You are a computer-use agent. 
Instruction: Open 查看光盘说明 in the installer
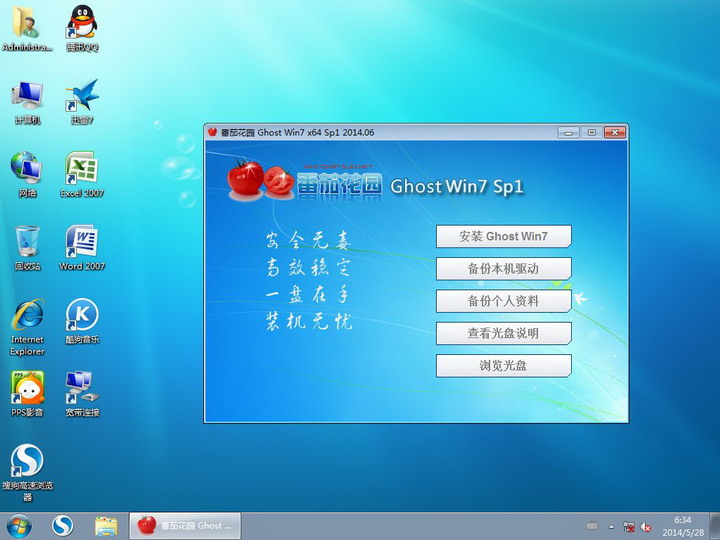tap(503, 333)
